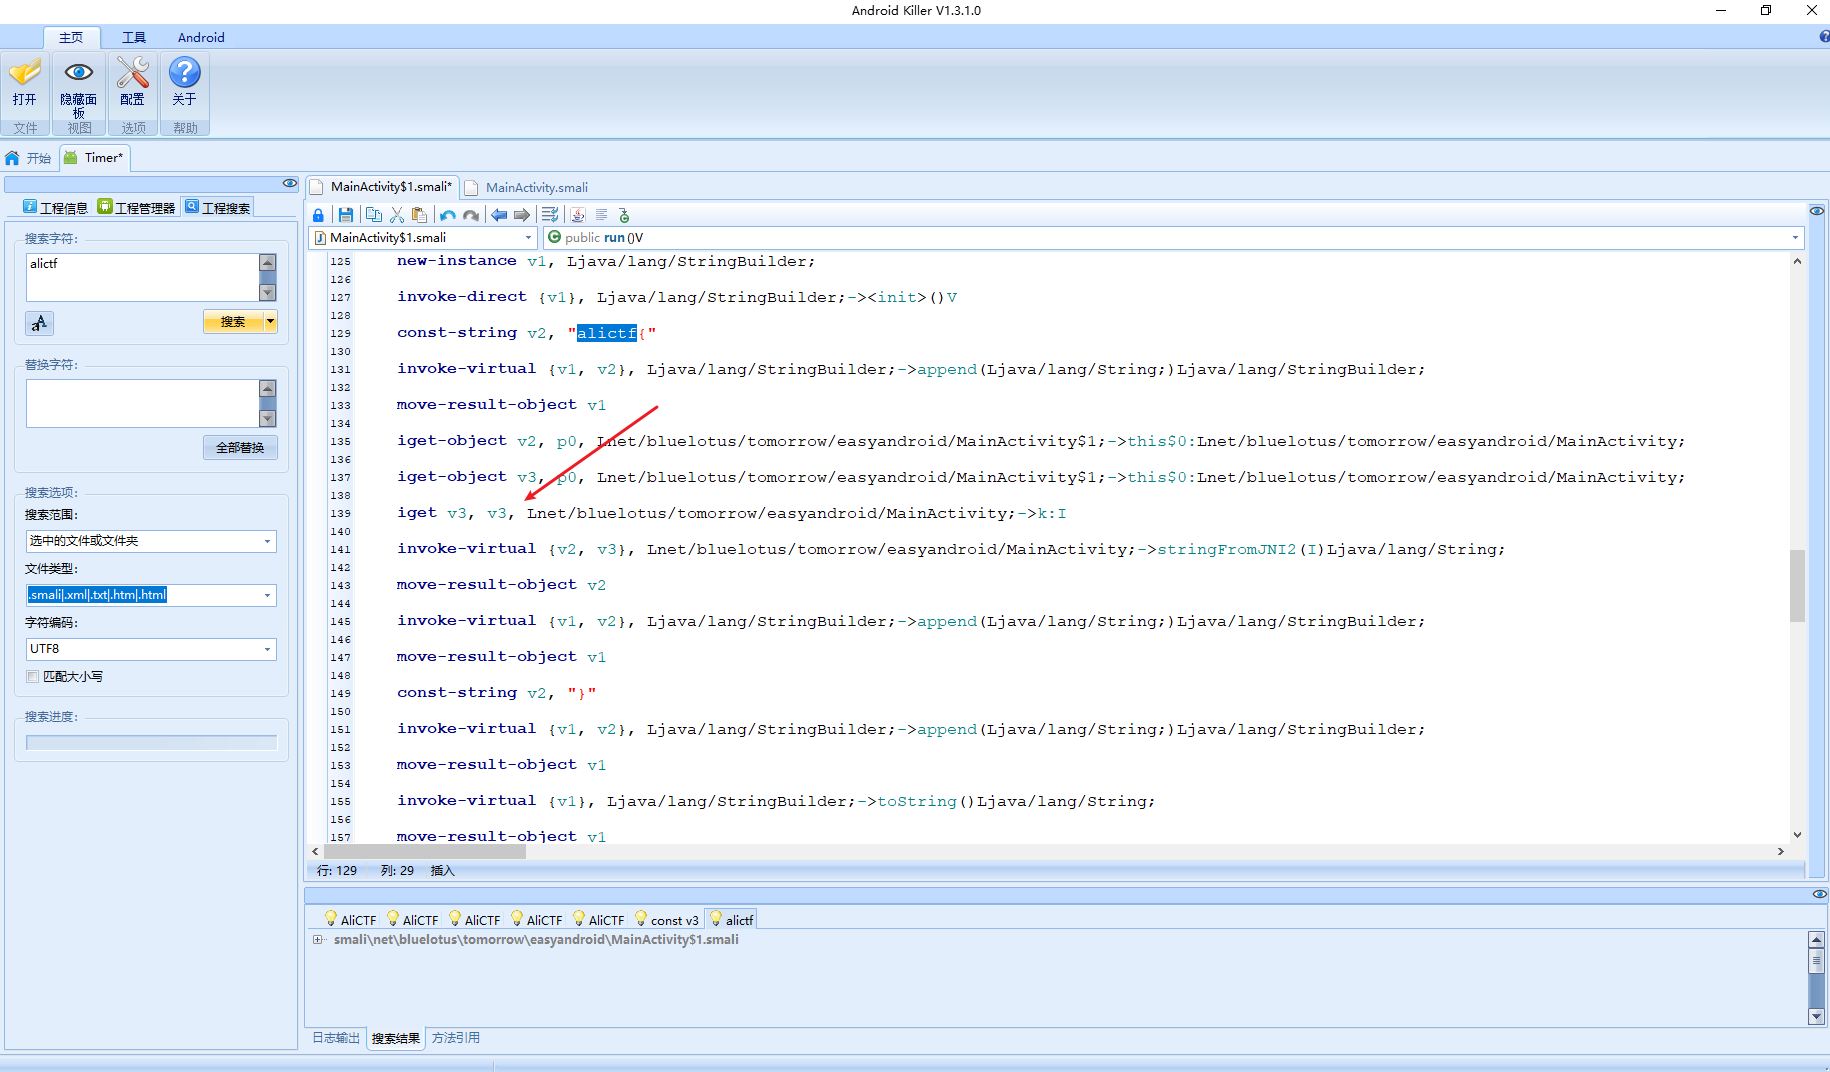The image size is (1830, 1072).
Task: Click the 搜索 search button
Action: pos(233,322)
